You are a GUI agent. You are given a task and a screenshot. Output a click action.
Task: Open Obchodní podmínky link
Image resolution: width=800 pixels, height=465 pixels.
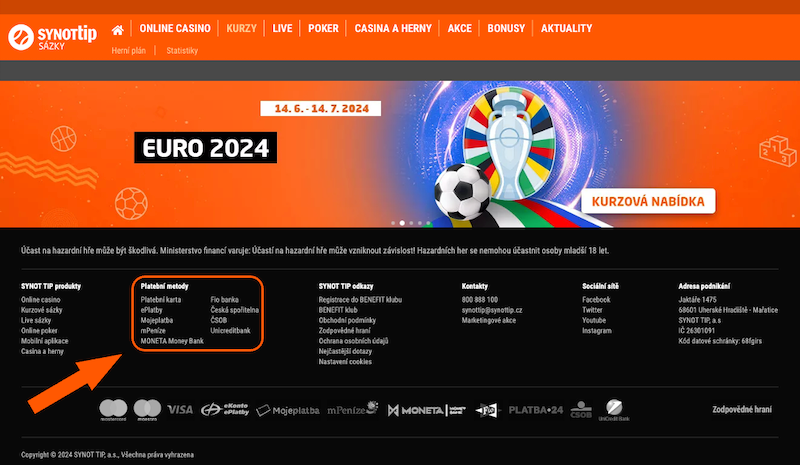pyautogui.click(x=347, y=320)
